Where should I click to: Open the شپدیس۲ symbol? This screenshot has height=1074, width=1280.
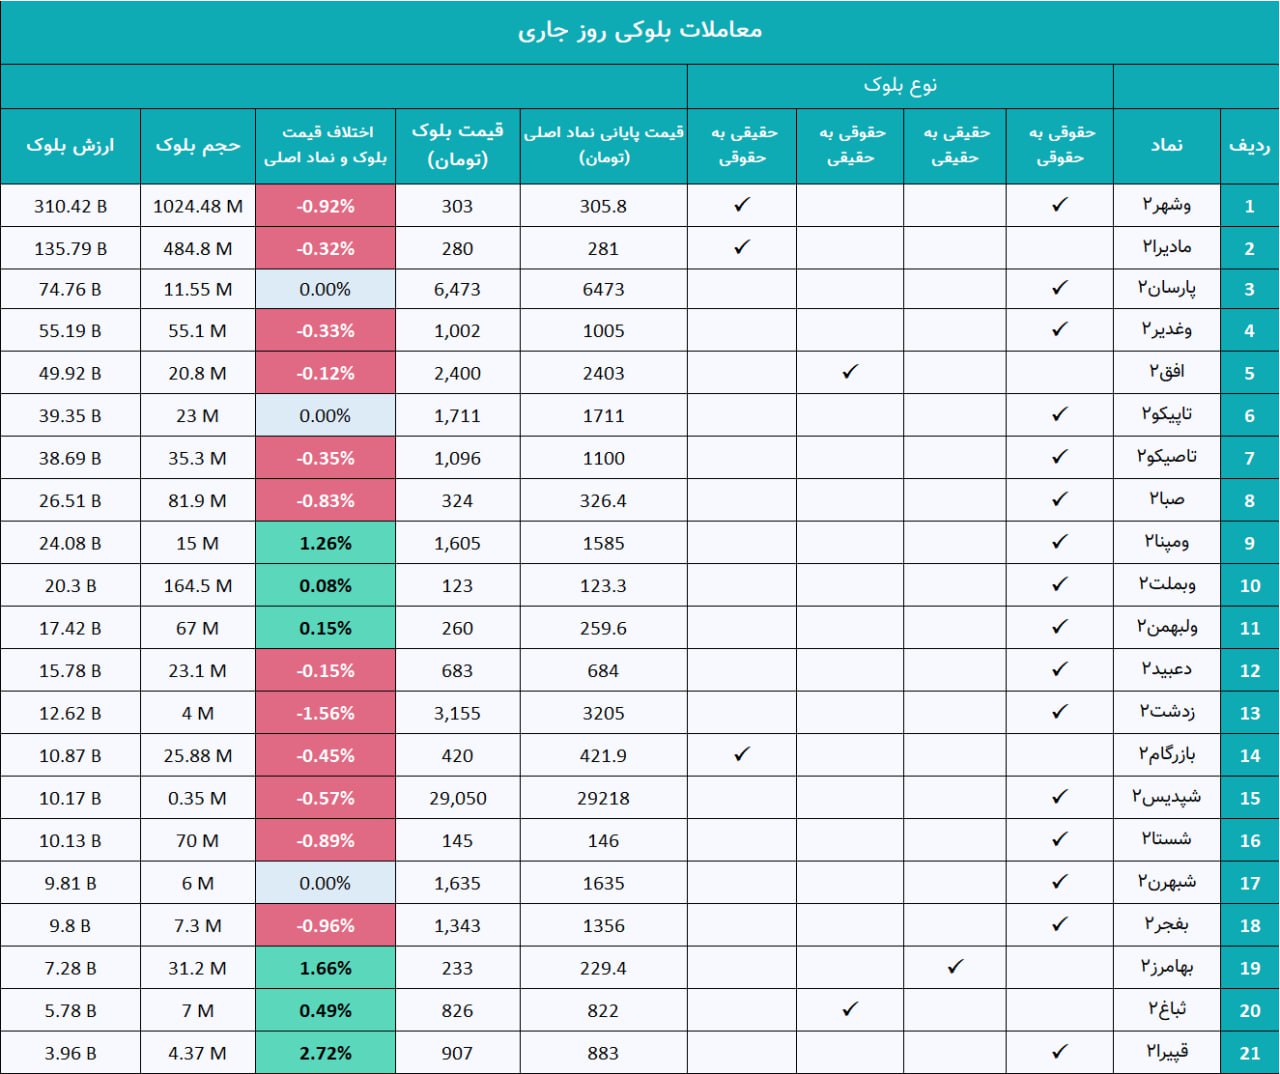[x=1166, y=797]
